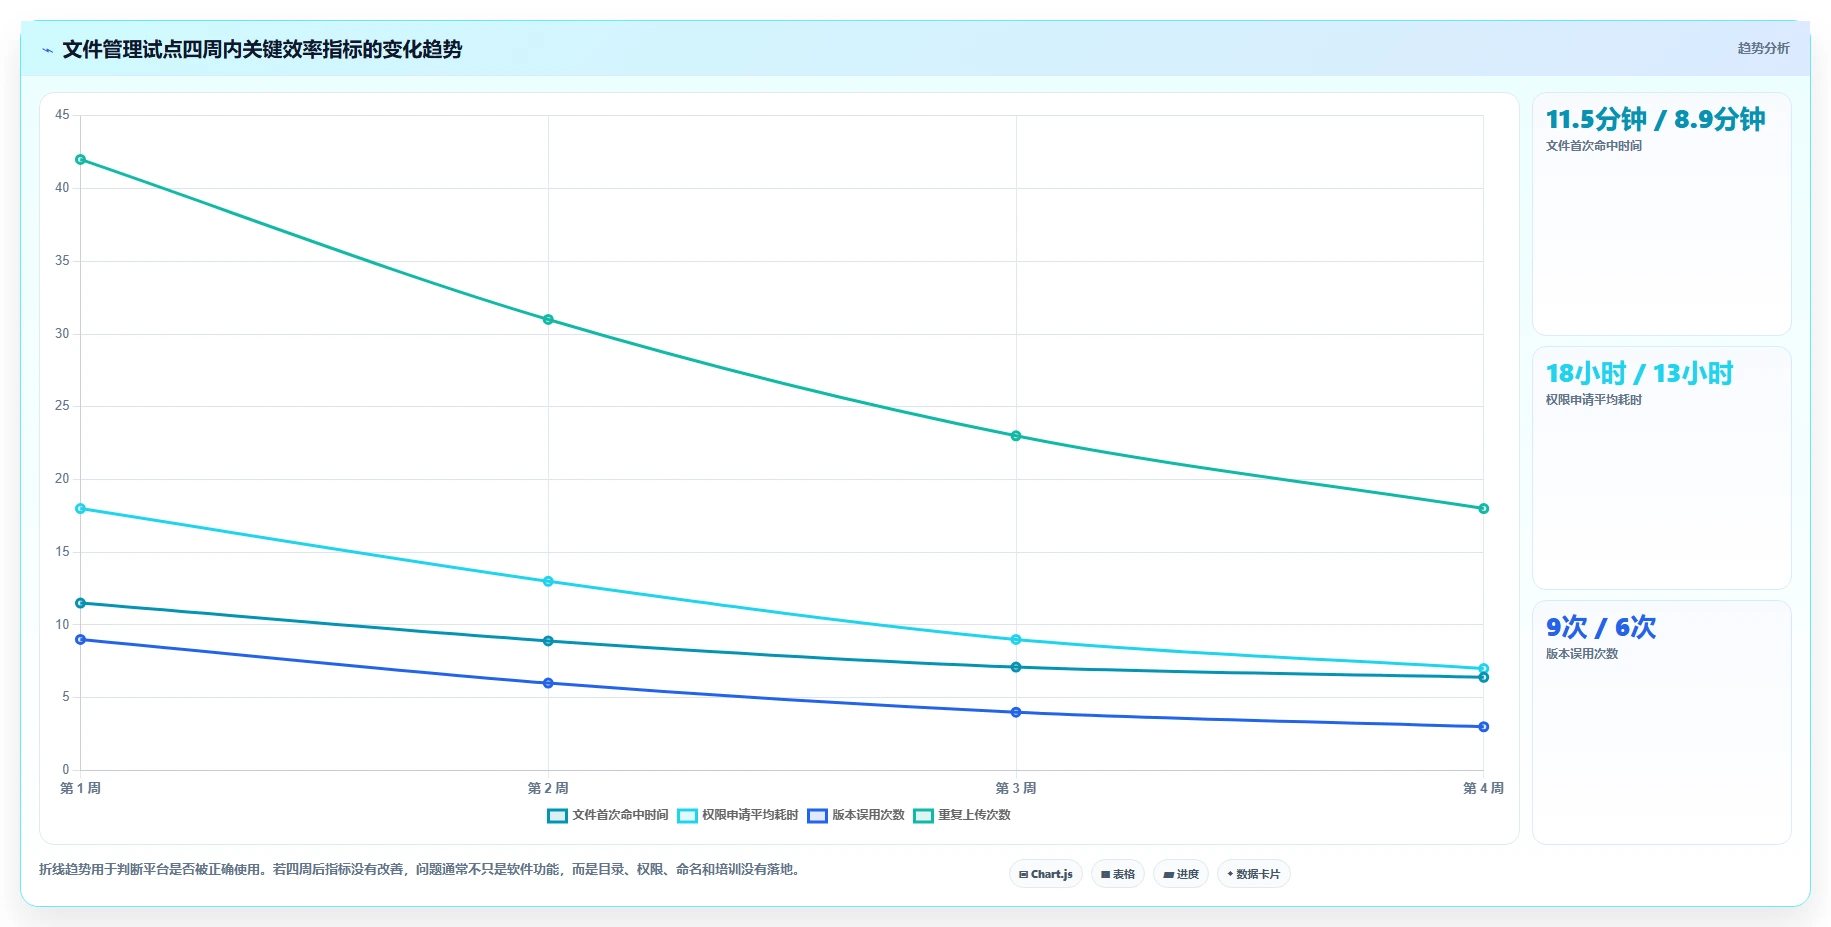Select the 文件首次命中时间 point at 第 1 周 (11.5)
This screenshot has height=927, width=1831.
pos(81,603)
